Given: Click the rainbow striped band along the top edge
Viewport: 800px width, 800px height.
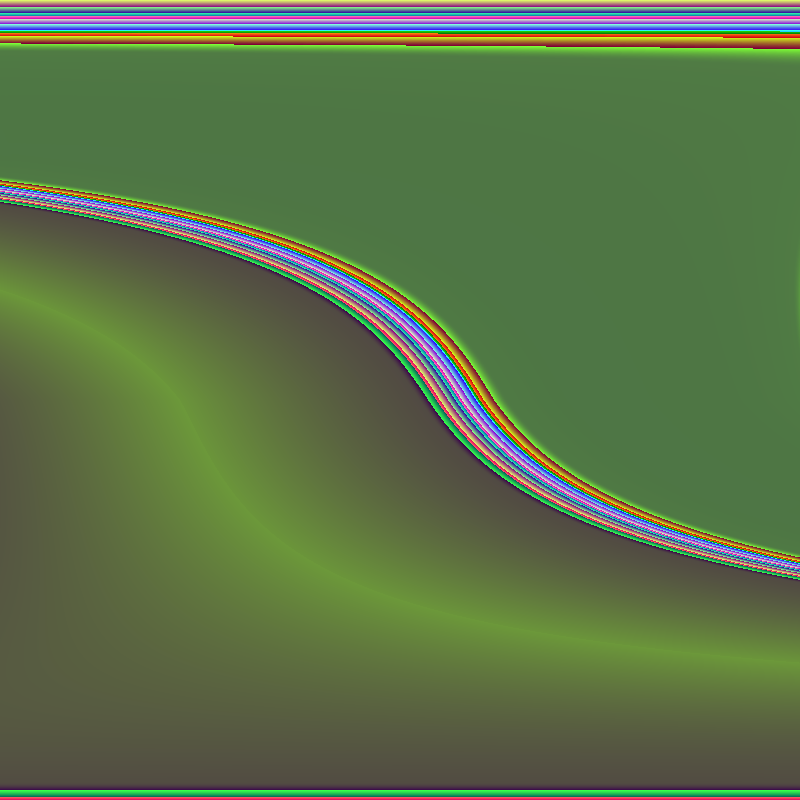Looking at the screenshot, I should coord(400,17).
